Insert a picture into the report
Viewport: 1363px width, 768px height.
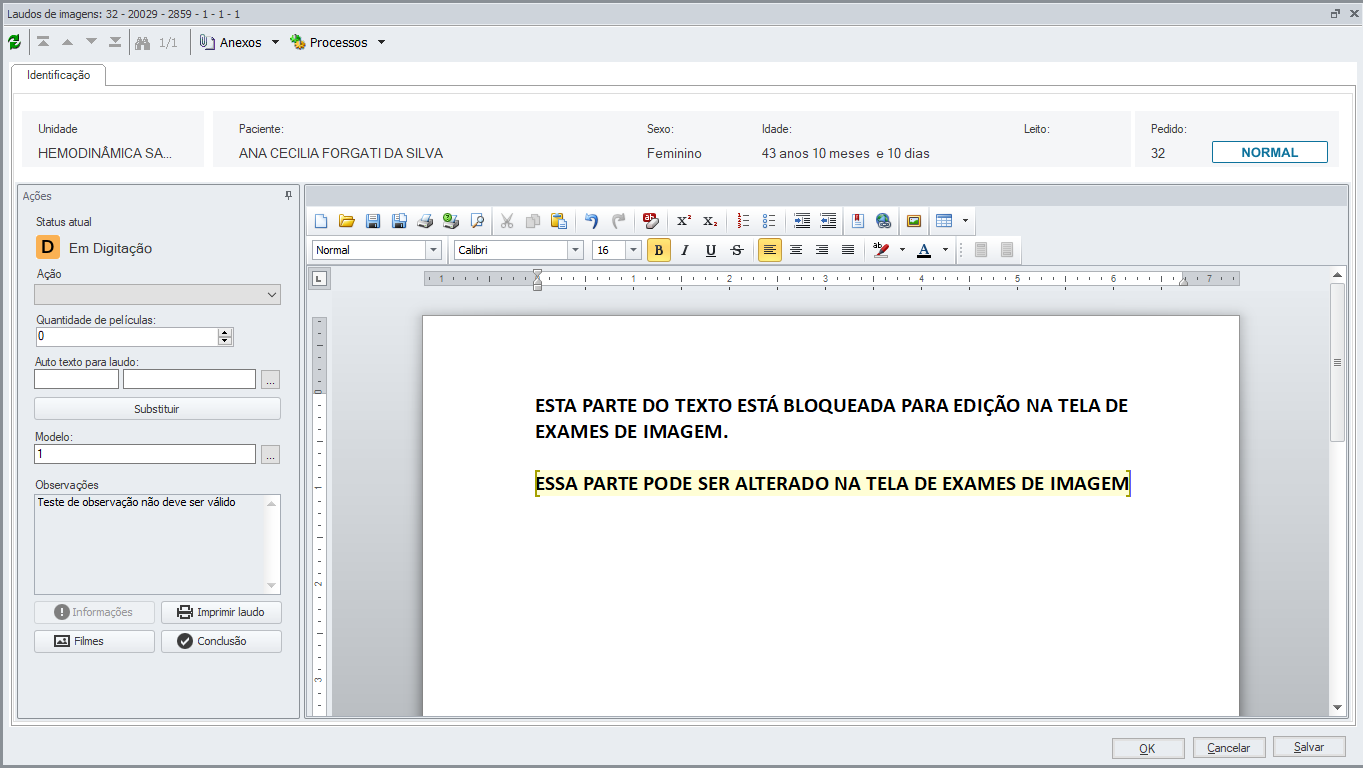[914, 221]
